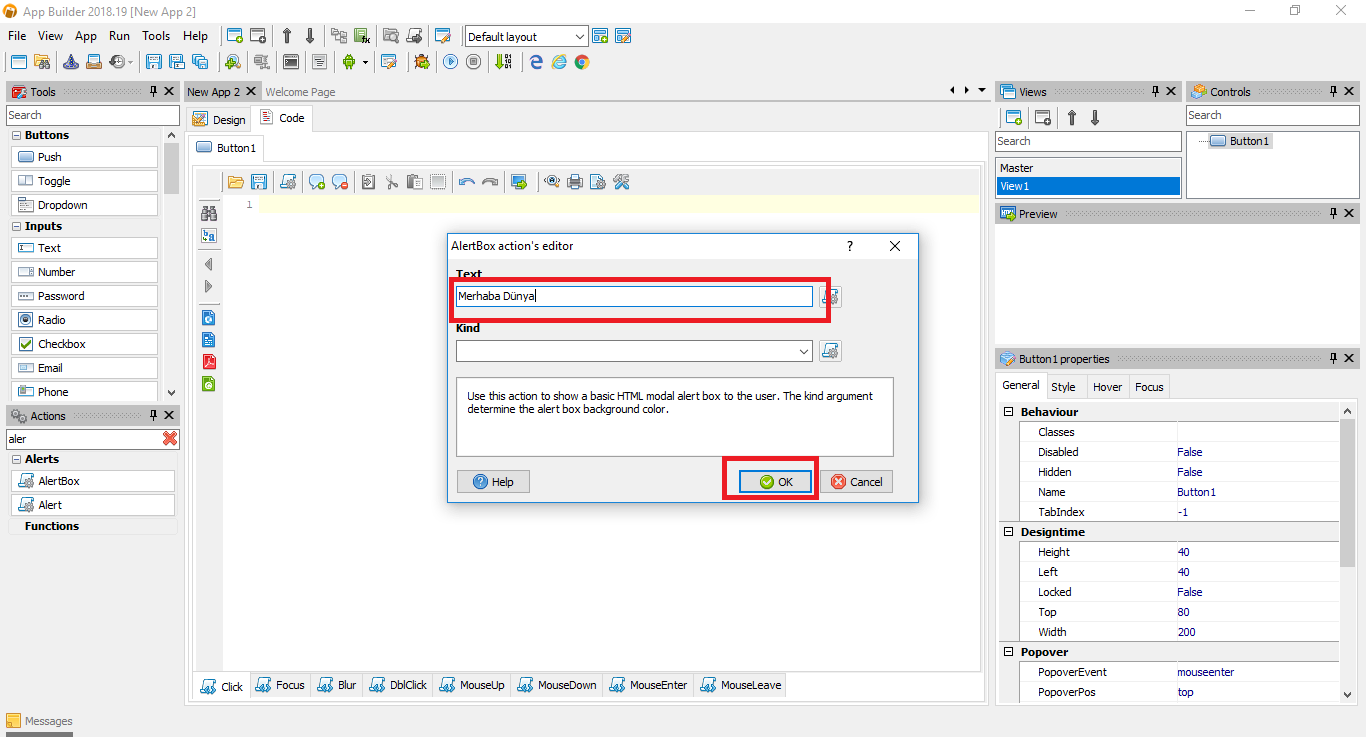The image size is (1366, 737).
Task: Cut code using the scissors icon
Action: pyautogui.click(x=390, y=181)
